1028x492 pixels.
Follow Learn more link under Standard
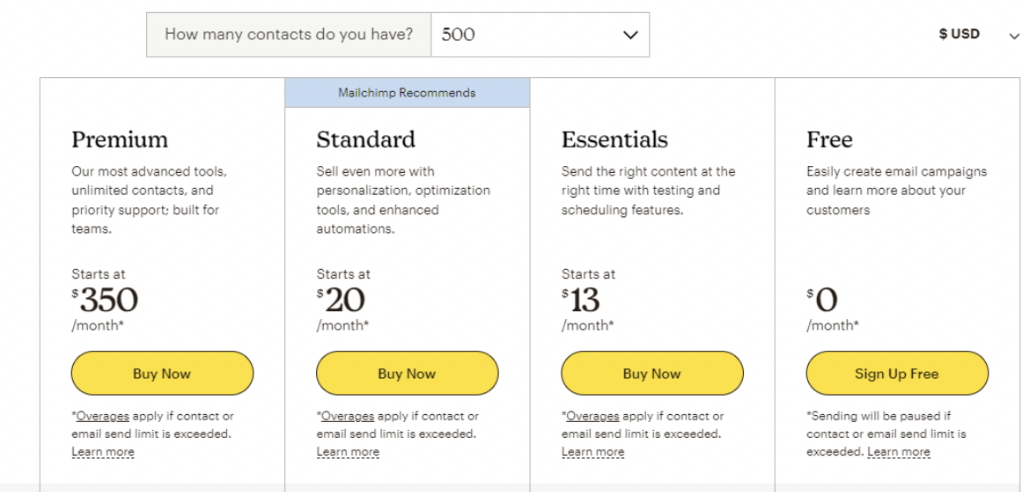(348, 452)
